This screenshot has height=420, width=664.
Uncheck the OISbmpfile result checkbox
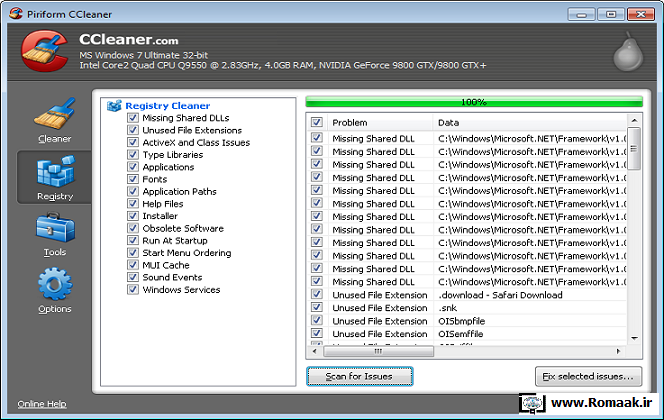pos(316,321)
